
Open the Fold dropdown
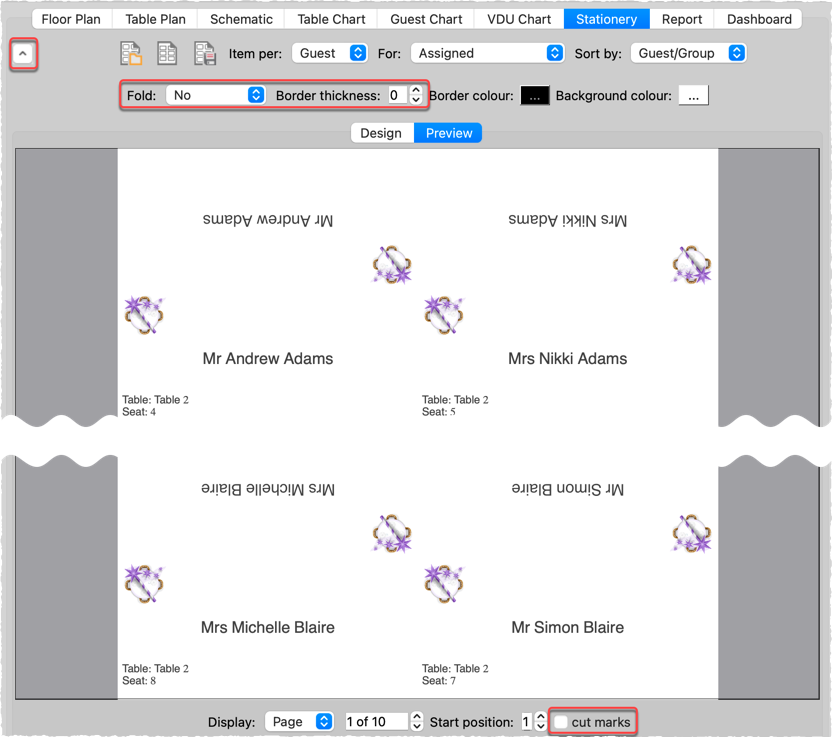pyautogui.click(x=216, y=95)
